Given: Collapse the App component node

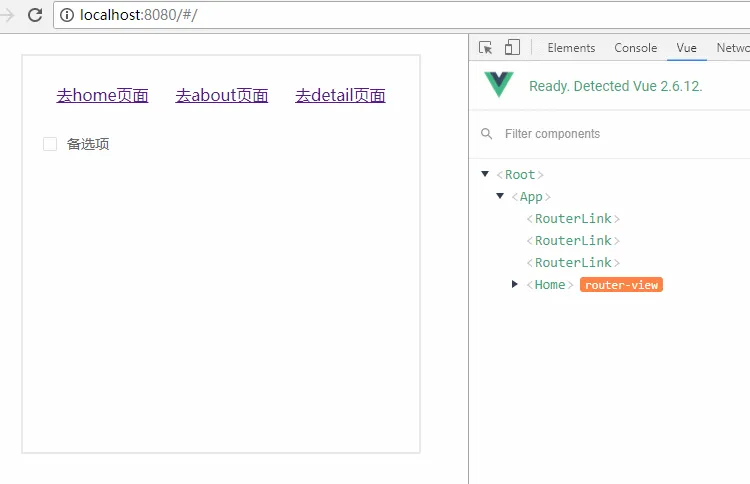Looking at the screenshot, I should click(x=500, y=196).
